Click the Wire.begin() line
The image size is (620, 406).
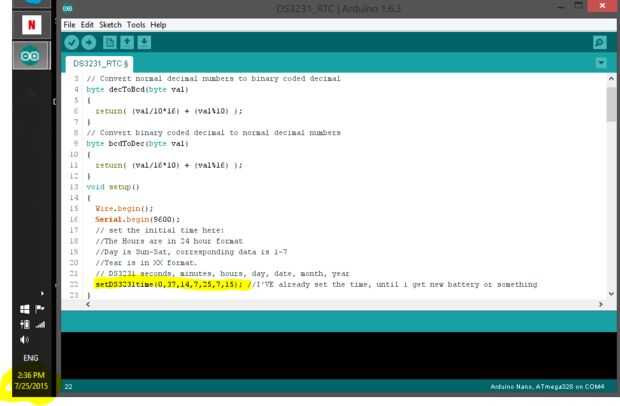click(124, 208)
